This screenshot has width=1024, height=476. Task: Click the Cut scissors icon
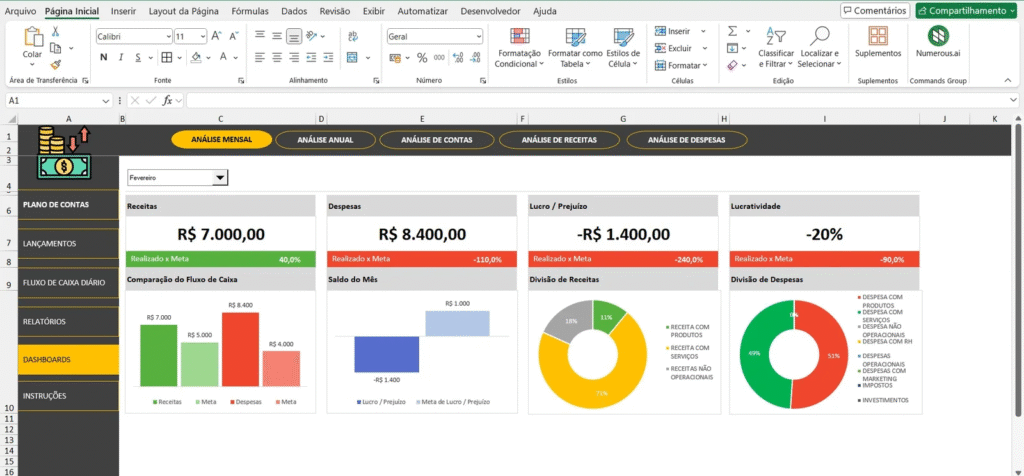[x=56, y=31]
